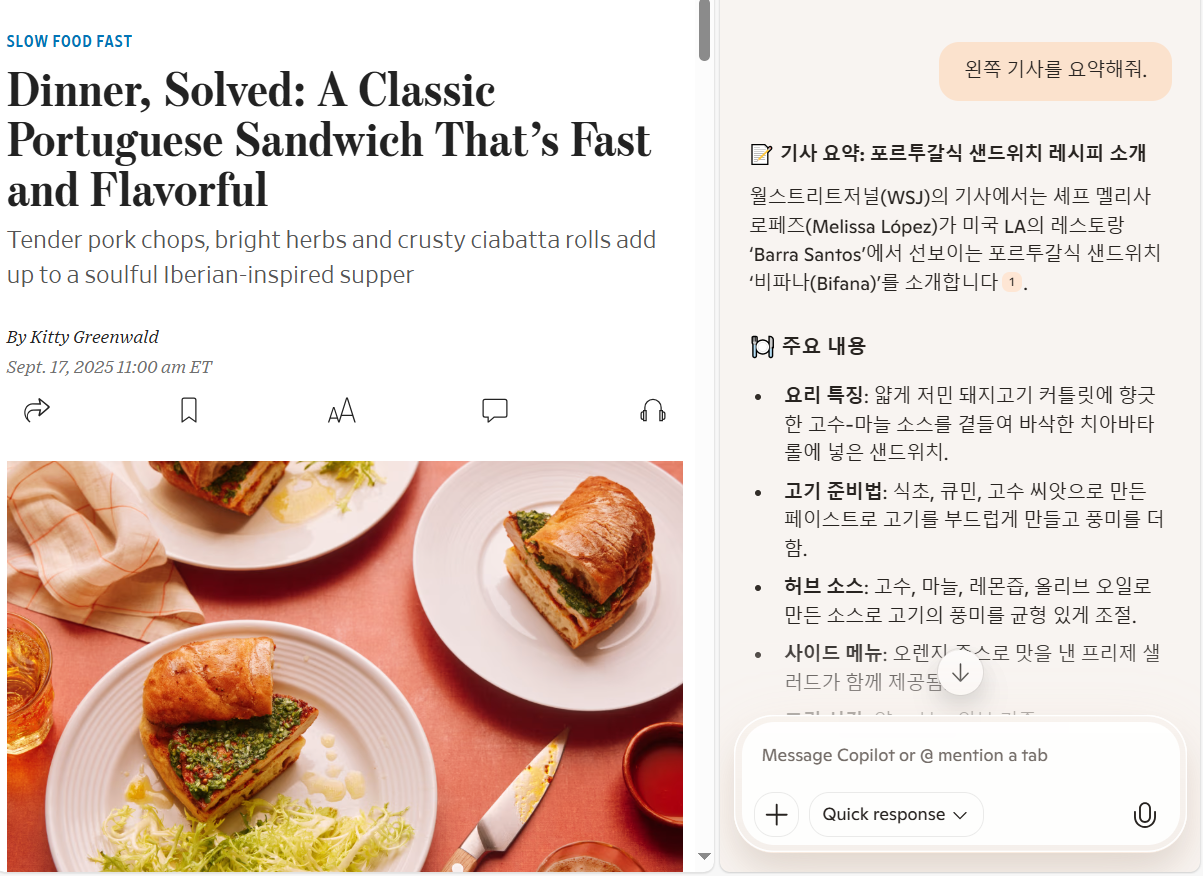Listen to the article via the headphones icon
Screen dimensions: 1203x876
653,411
